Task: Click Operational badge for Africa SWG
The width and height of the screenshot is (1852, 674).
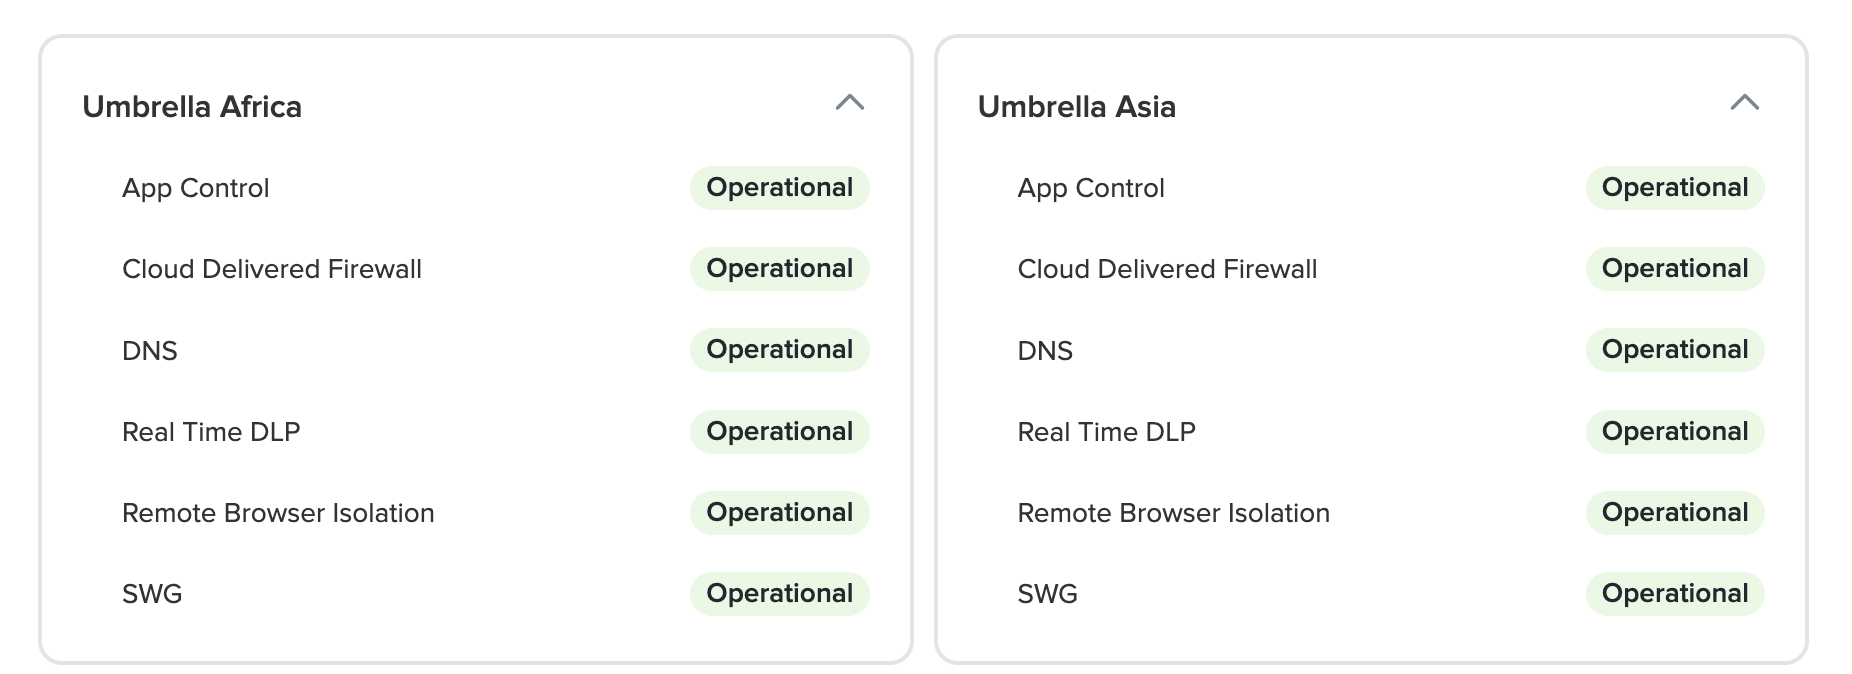Action: tap(779, 594)
